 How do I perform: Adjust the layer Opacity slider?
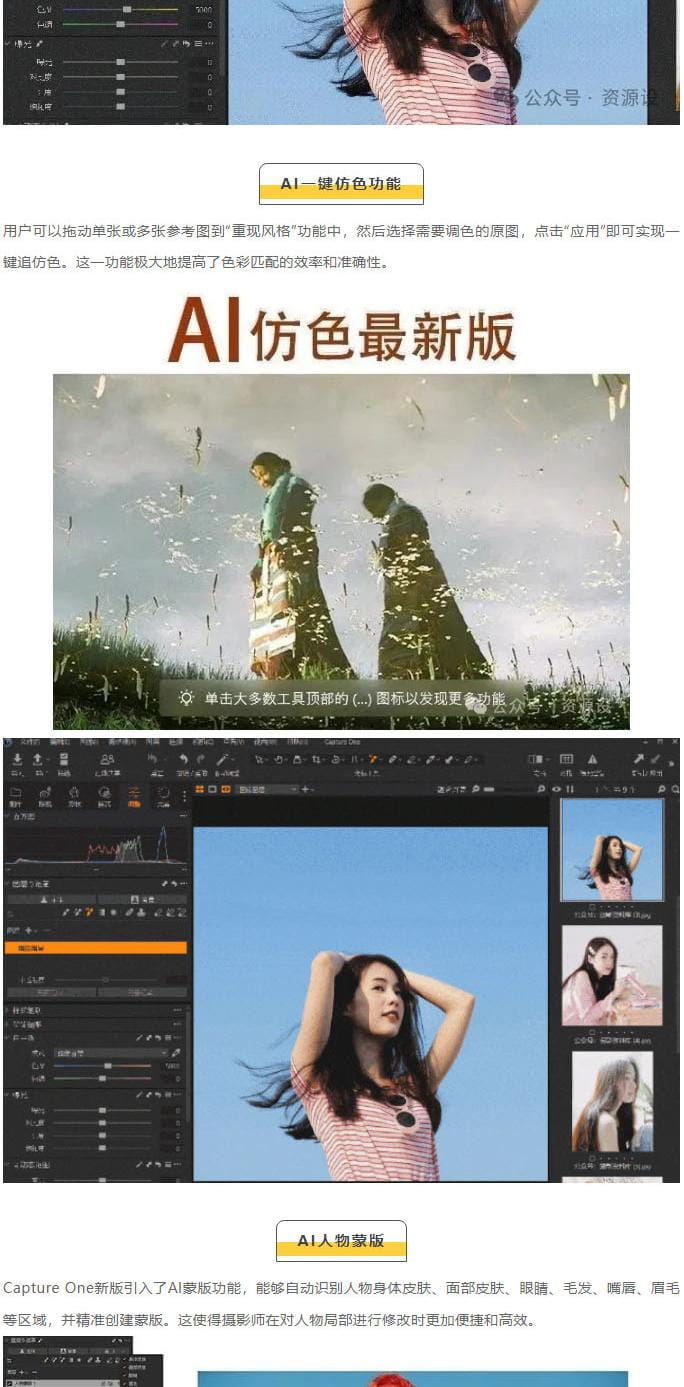click(x=105, y=980)
